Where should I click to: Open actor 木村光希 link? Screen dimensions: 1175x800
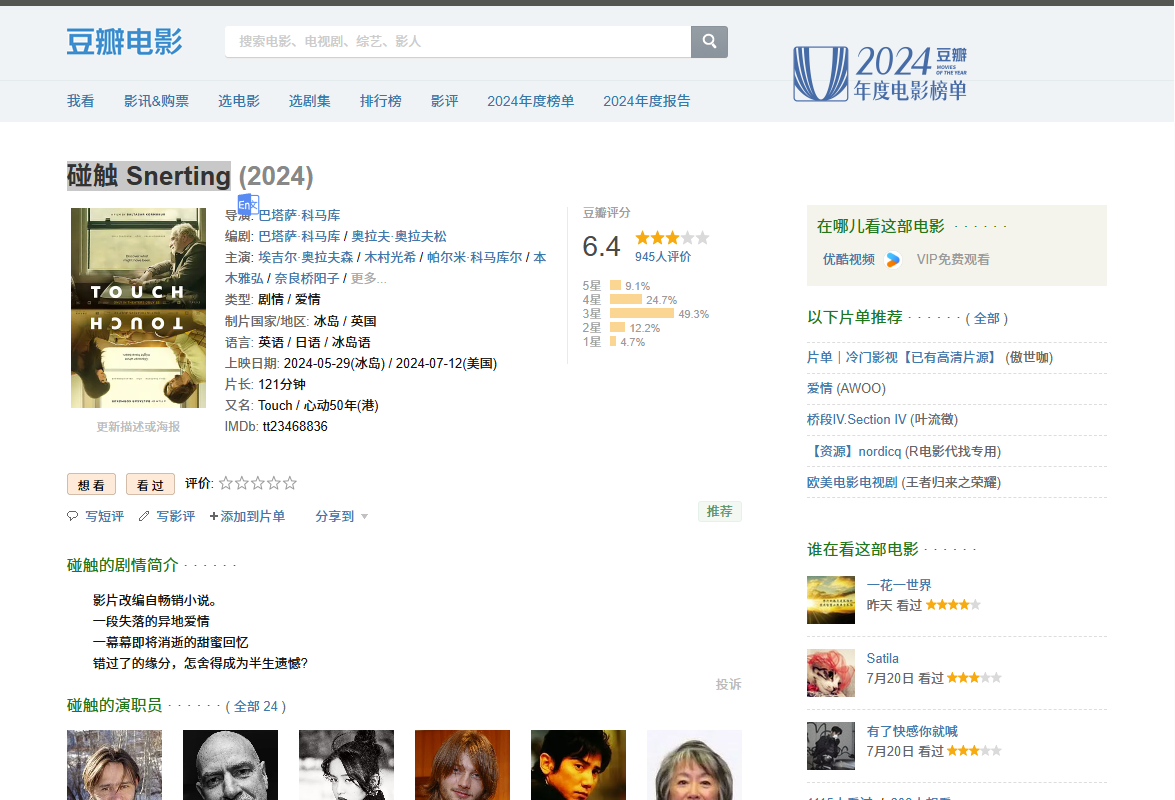390,257
